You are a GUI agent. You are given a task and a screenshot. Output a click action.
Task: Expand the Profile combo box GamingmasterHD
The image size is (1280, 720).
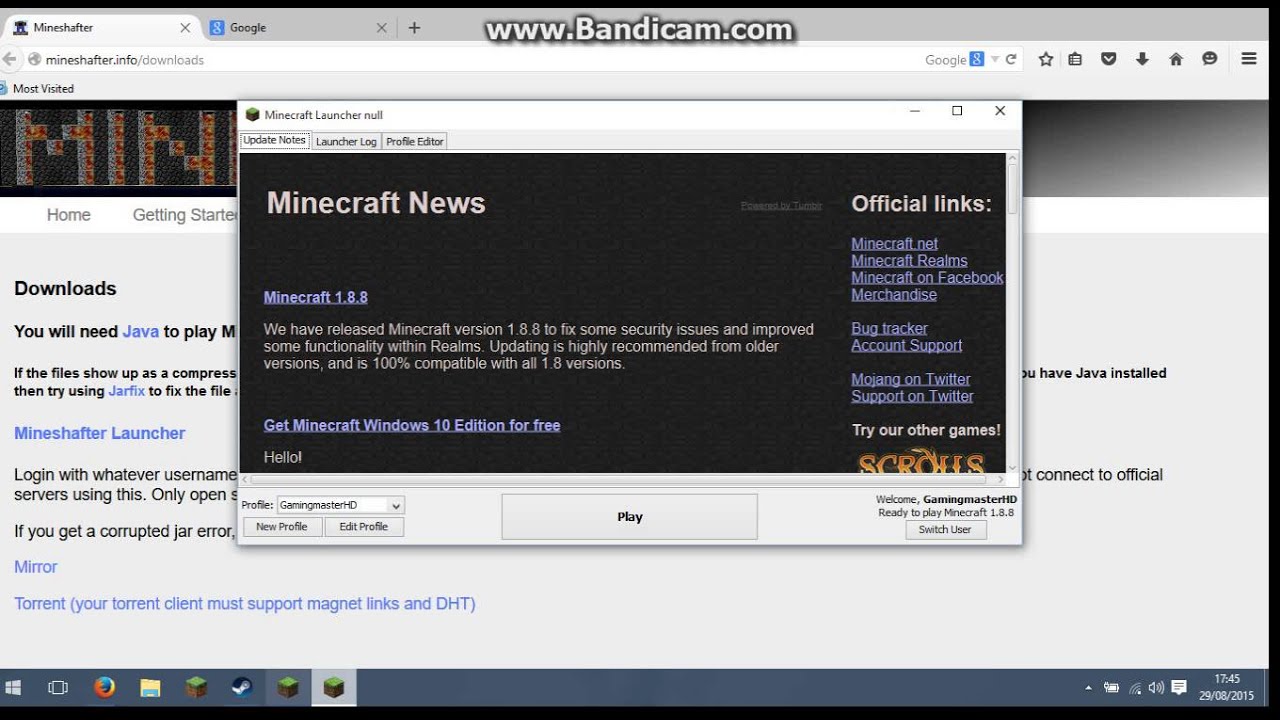pyautogui.click(x=340, y=505)
